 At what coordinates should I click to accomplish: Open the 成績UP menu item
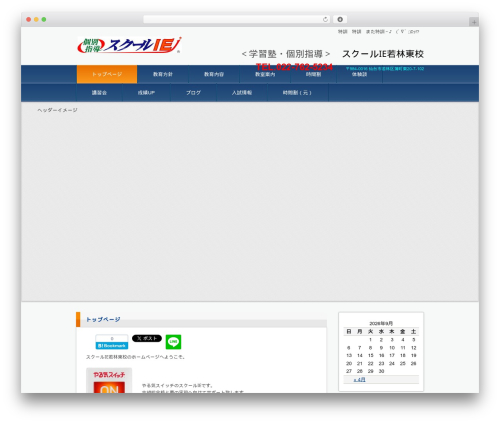coord(146,92)
